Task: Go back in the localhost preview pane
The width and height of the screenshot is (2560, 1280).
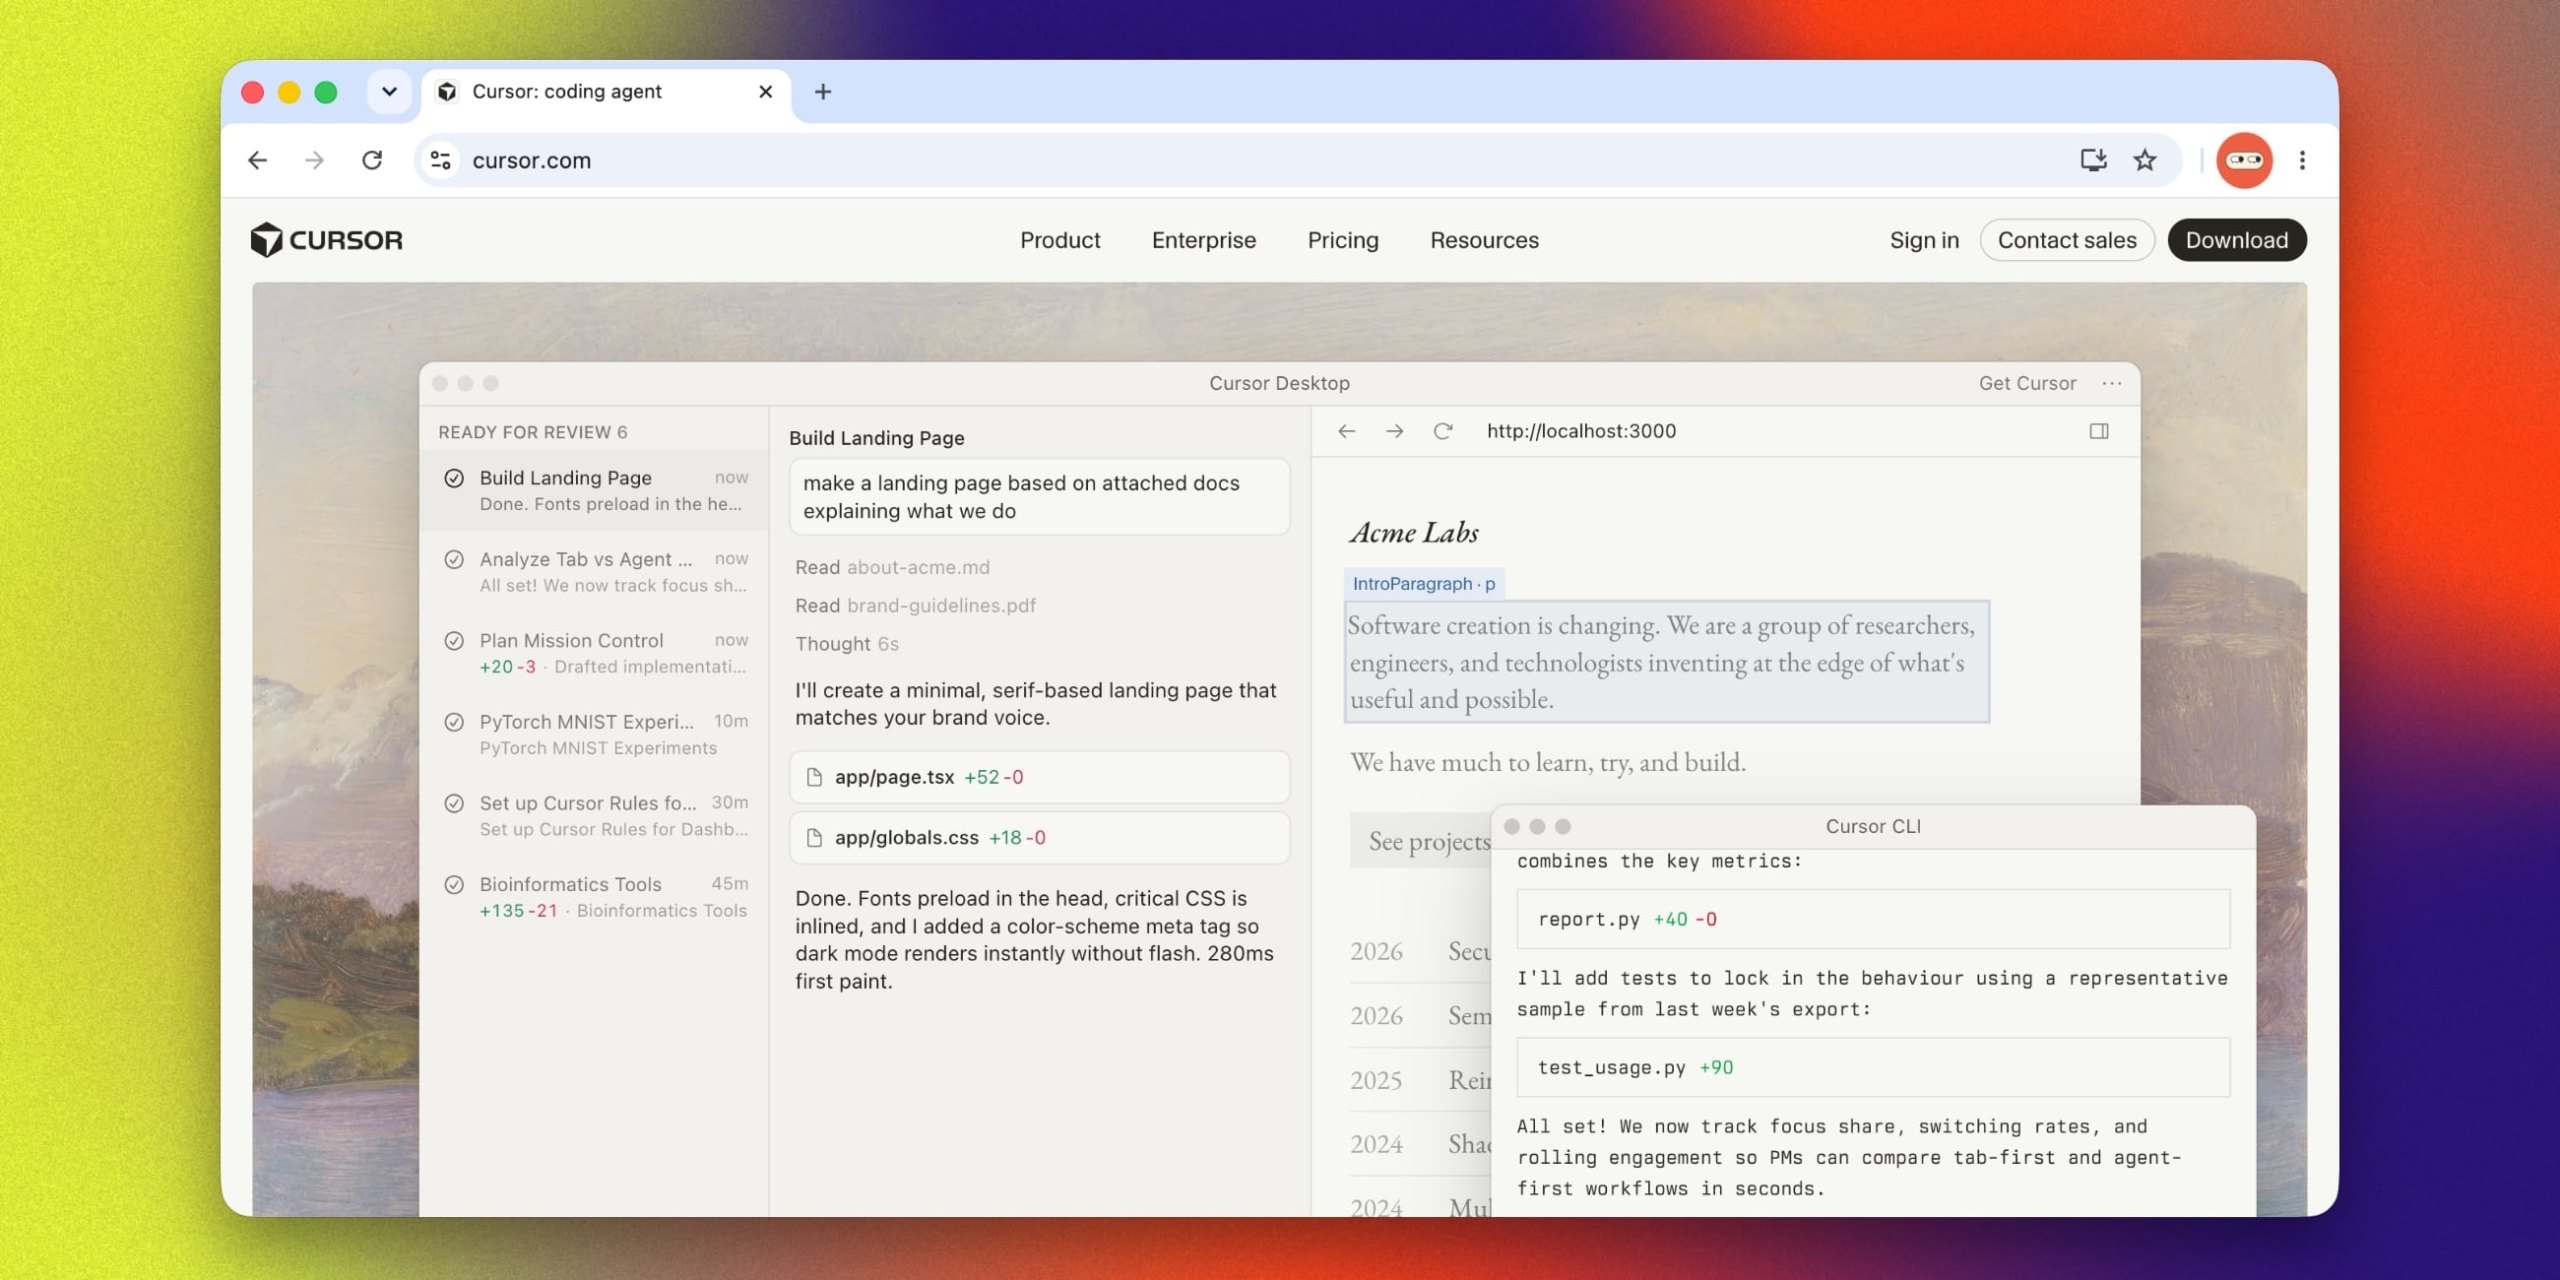Action: pyautogui.click(x=1347, y=431)
